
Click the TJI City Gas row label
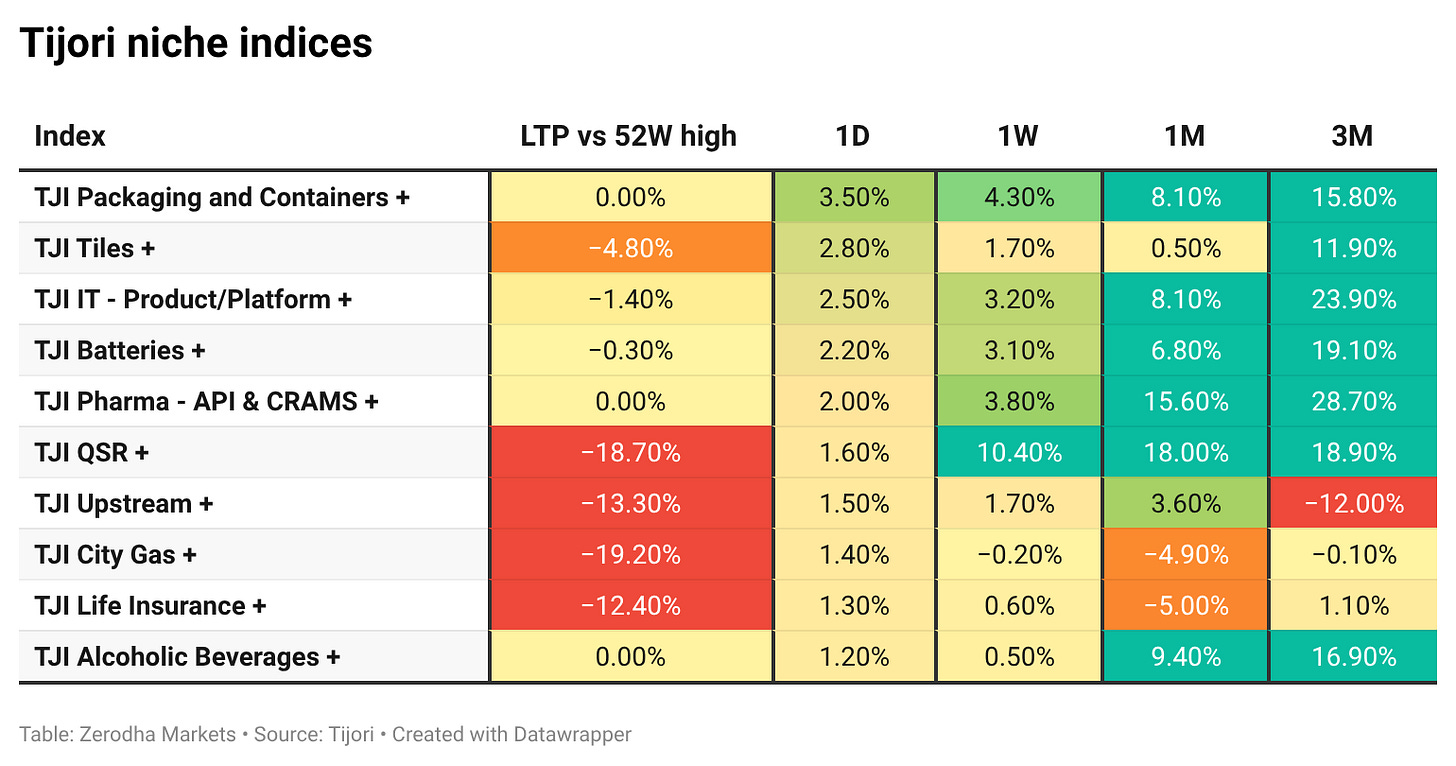tap(115, 554)
